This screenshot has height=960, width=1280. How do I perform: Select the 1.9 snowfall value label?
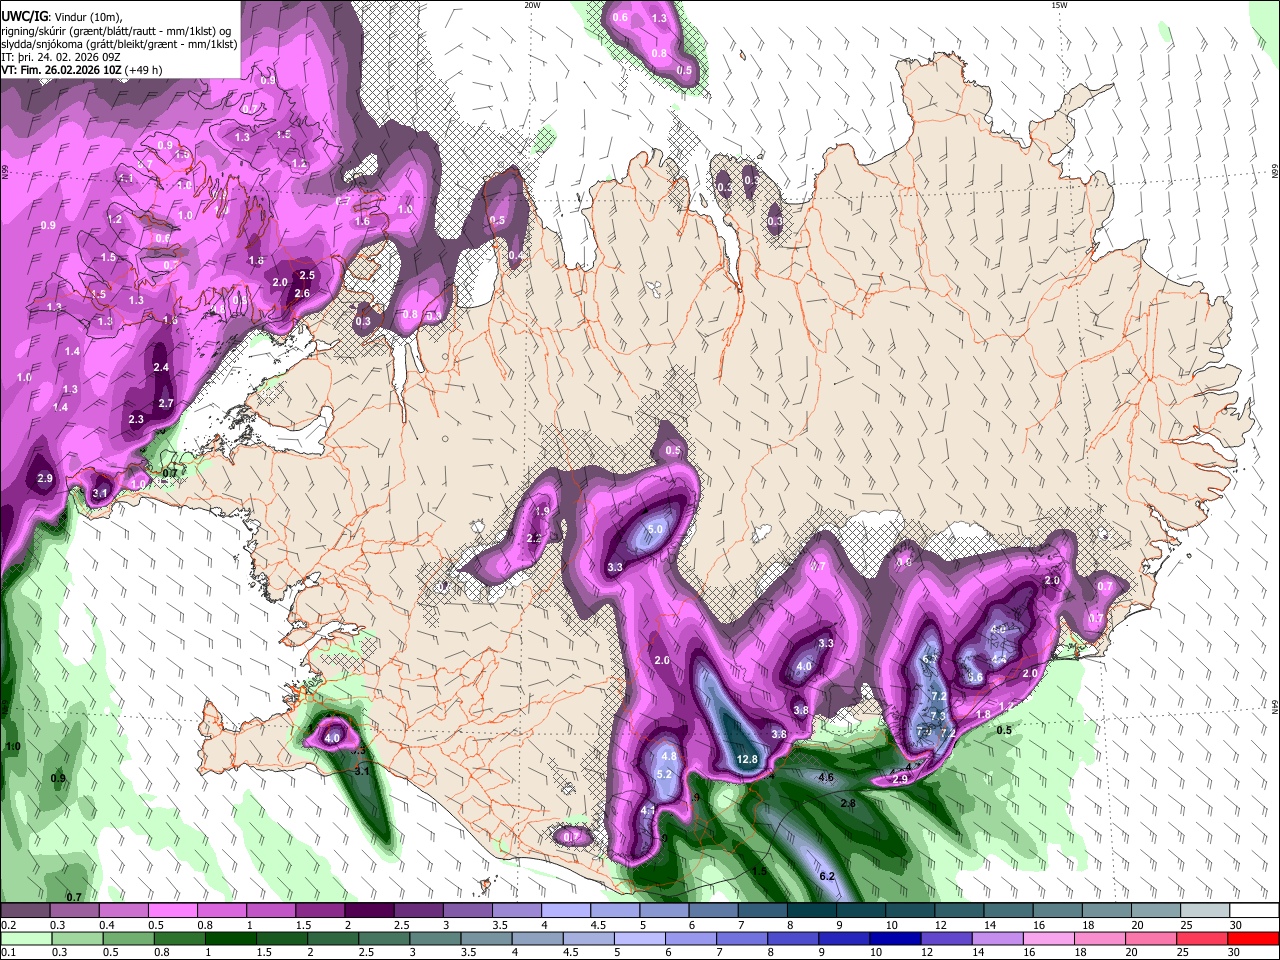coord(542,511)
